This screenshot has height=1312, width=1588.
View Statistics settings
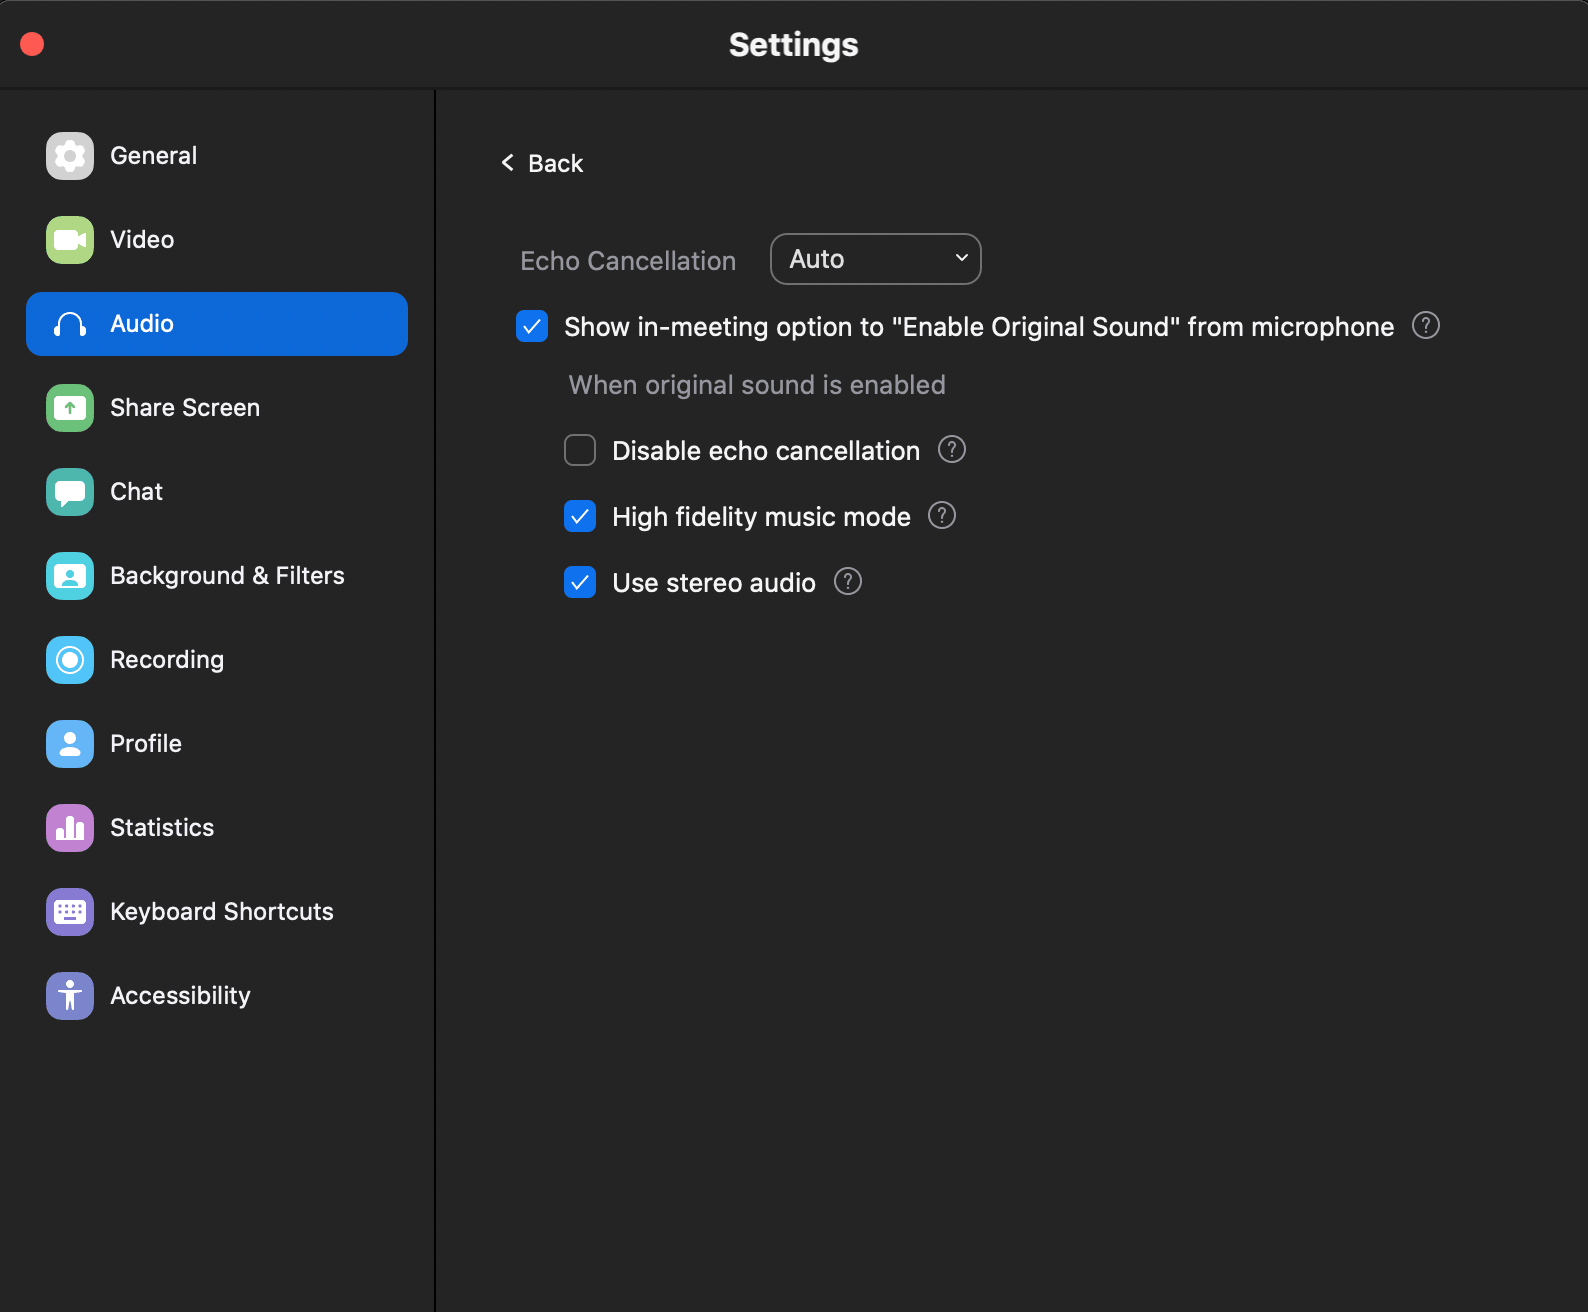(217, 828)
